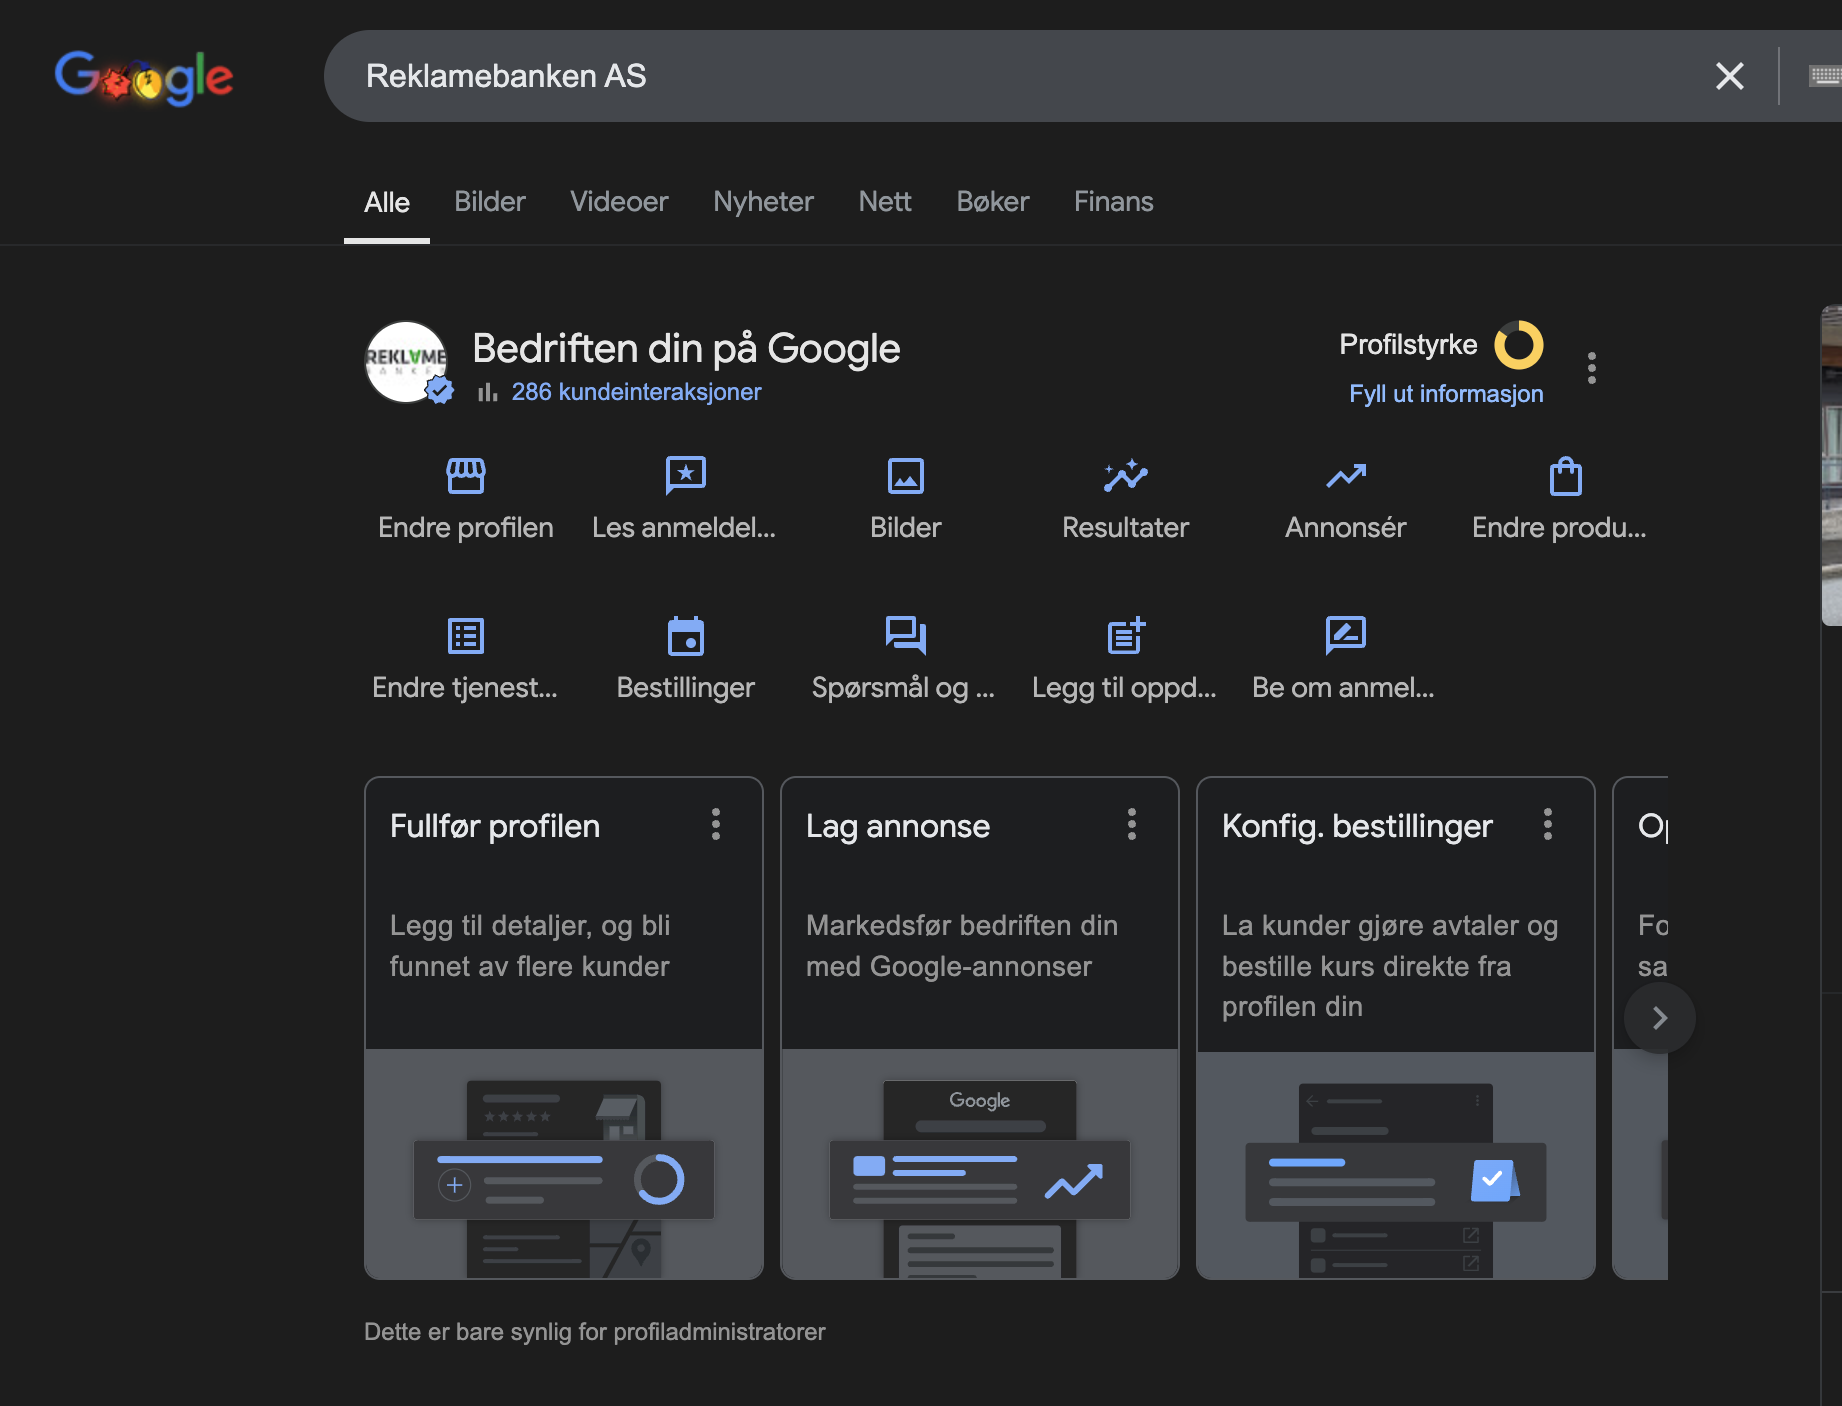Clear the search field with X
1842x1406 pixels.
pyautogui.click(x=1730, y=76)
